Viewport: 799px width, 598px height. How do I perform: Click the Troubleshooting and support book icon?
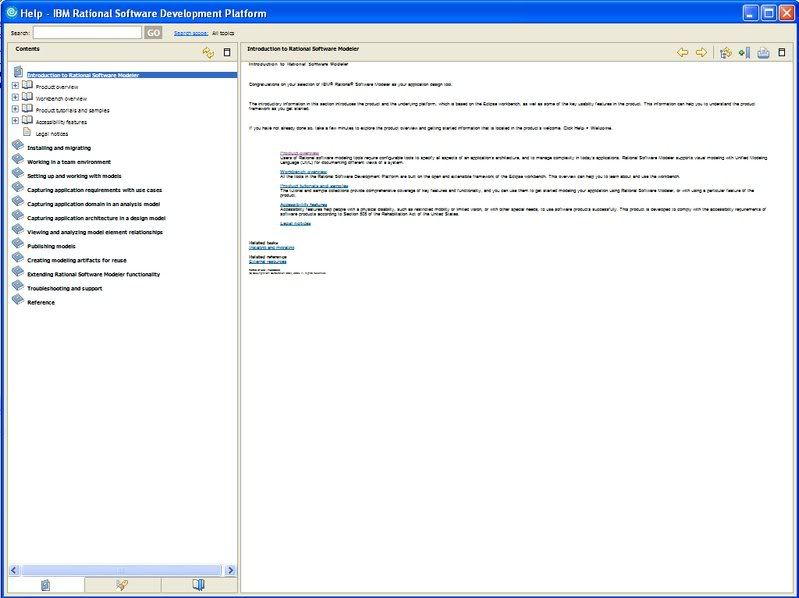tap(18, 286)
